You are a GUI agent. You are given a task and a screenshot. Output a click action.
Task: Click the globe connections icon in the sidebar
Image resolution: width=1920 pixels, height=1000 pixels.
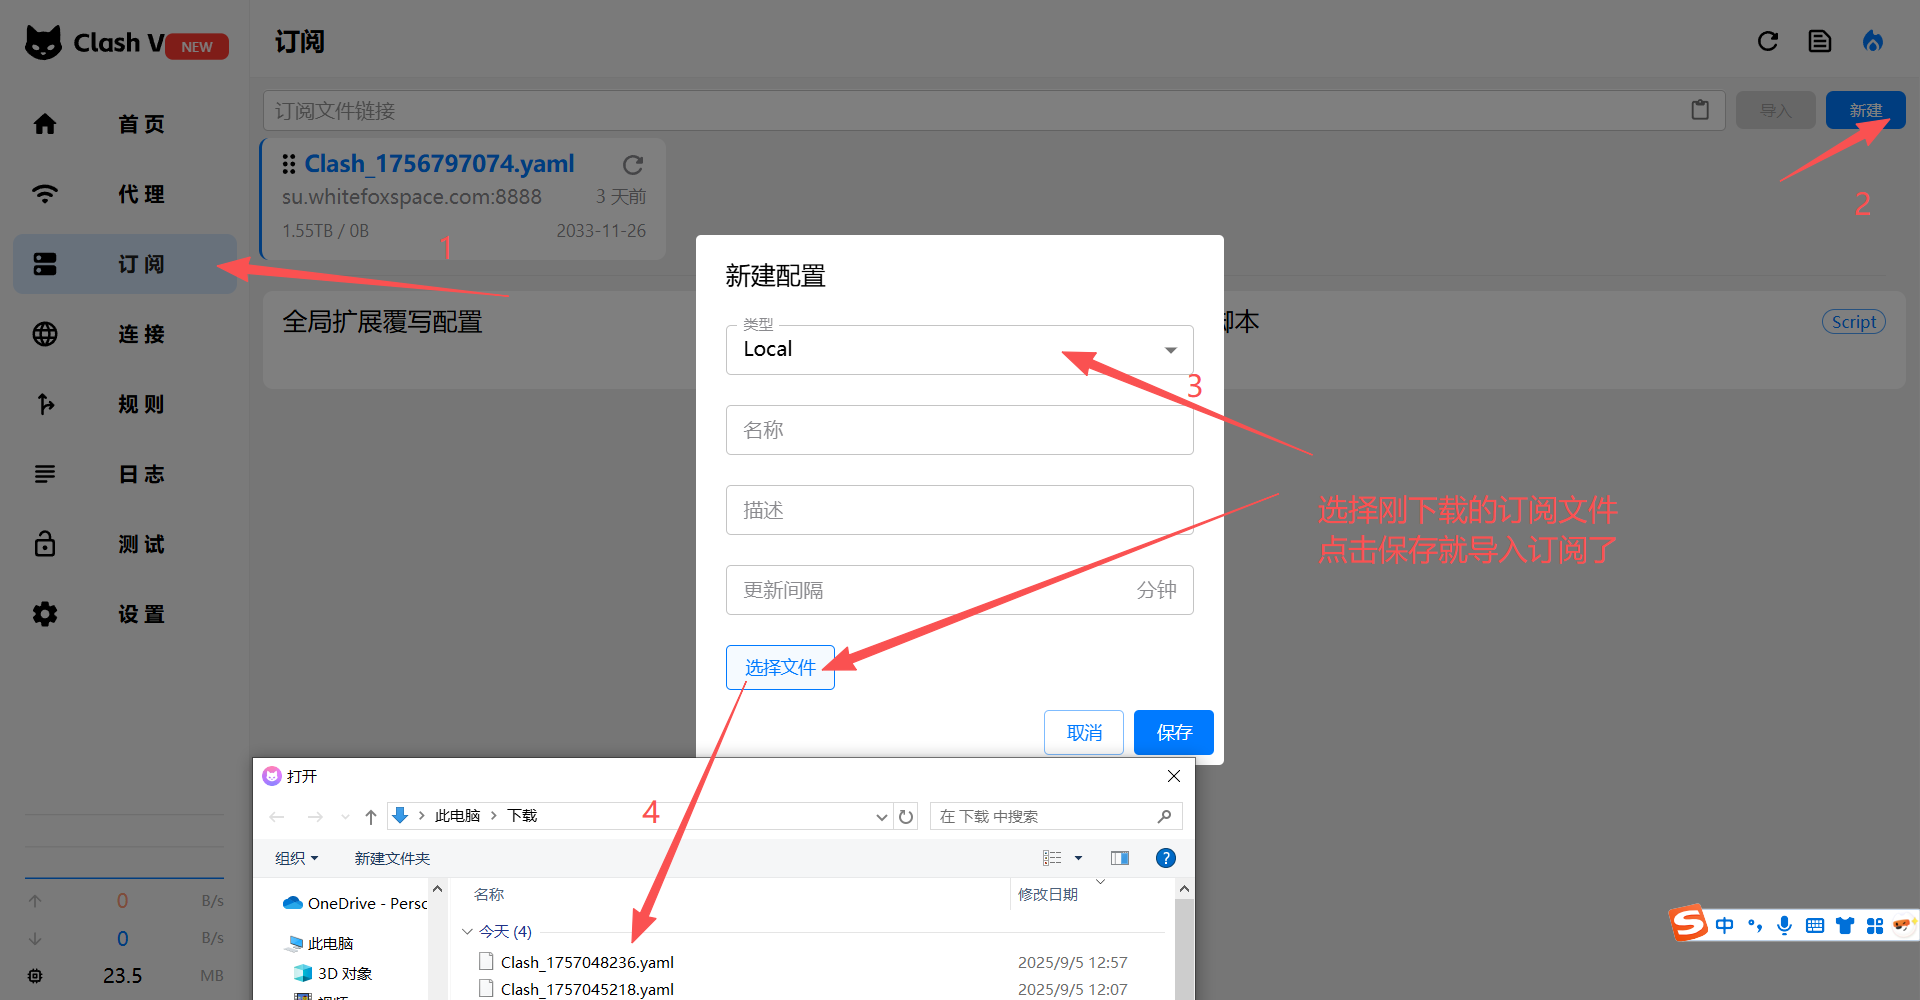coord(45,334)
